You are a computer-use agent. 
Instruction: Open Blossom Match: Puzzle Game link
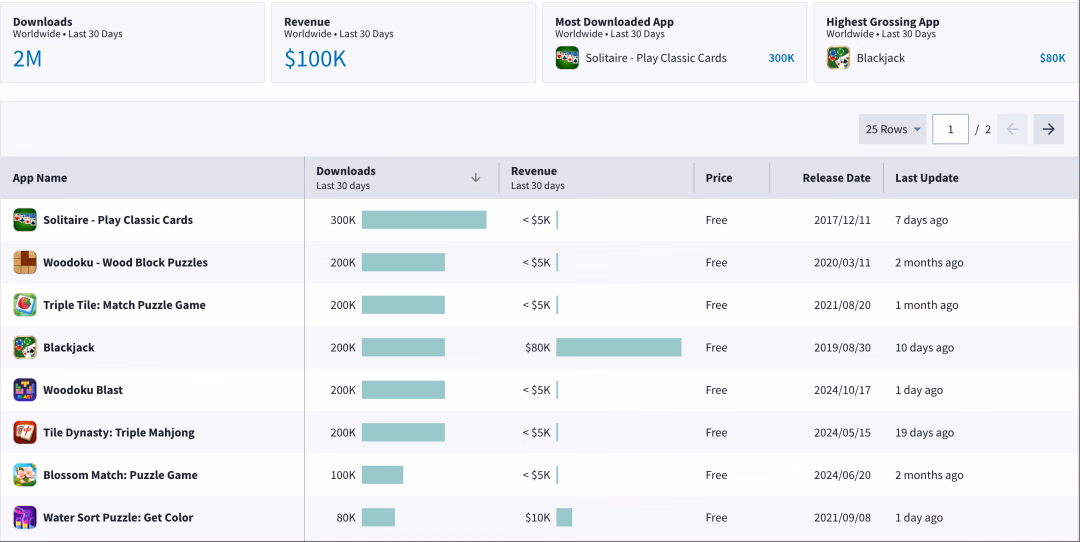pyautogui.click(x=120, y=475)
